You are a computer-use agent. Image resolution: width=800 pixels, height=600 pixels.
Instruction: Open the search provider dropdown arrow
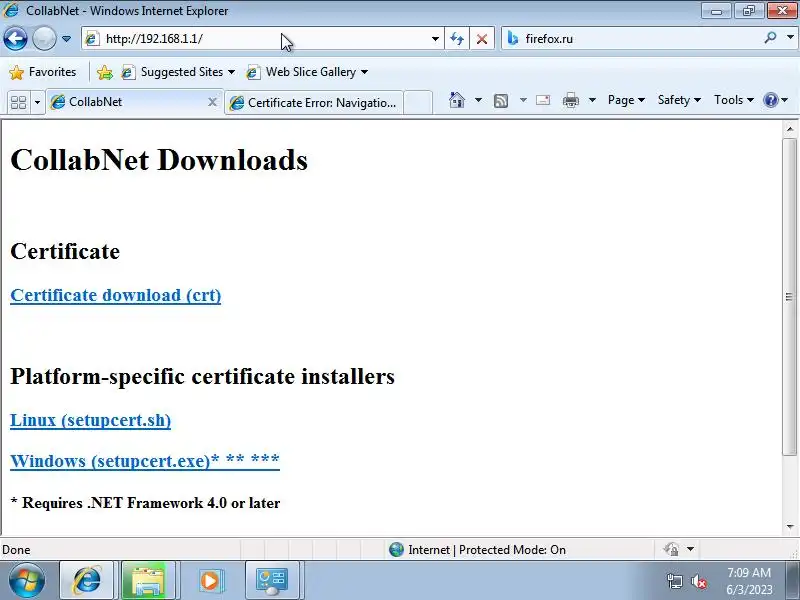pyautogui.click(x=790, y=38)
